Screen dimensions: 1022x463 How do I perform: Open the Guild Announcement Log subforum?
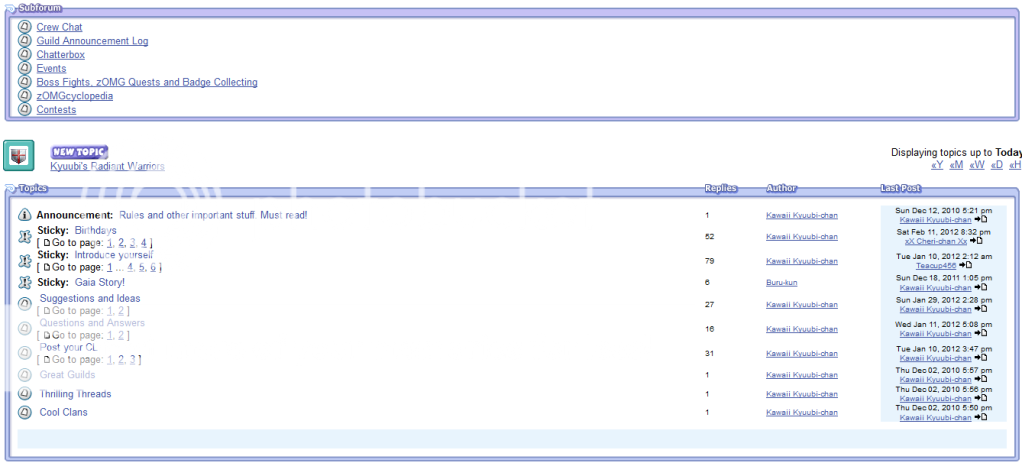coord(92,41)
